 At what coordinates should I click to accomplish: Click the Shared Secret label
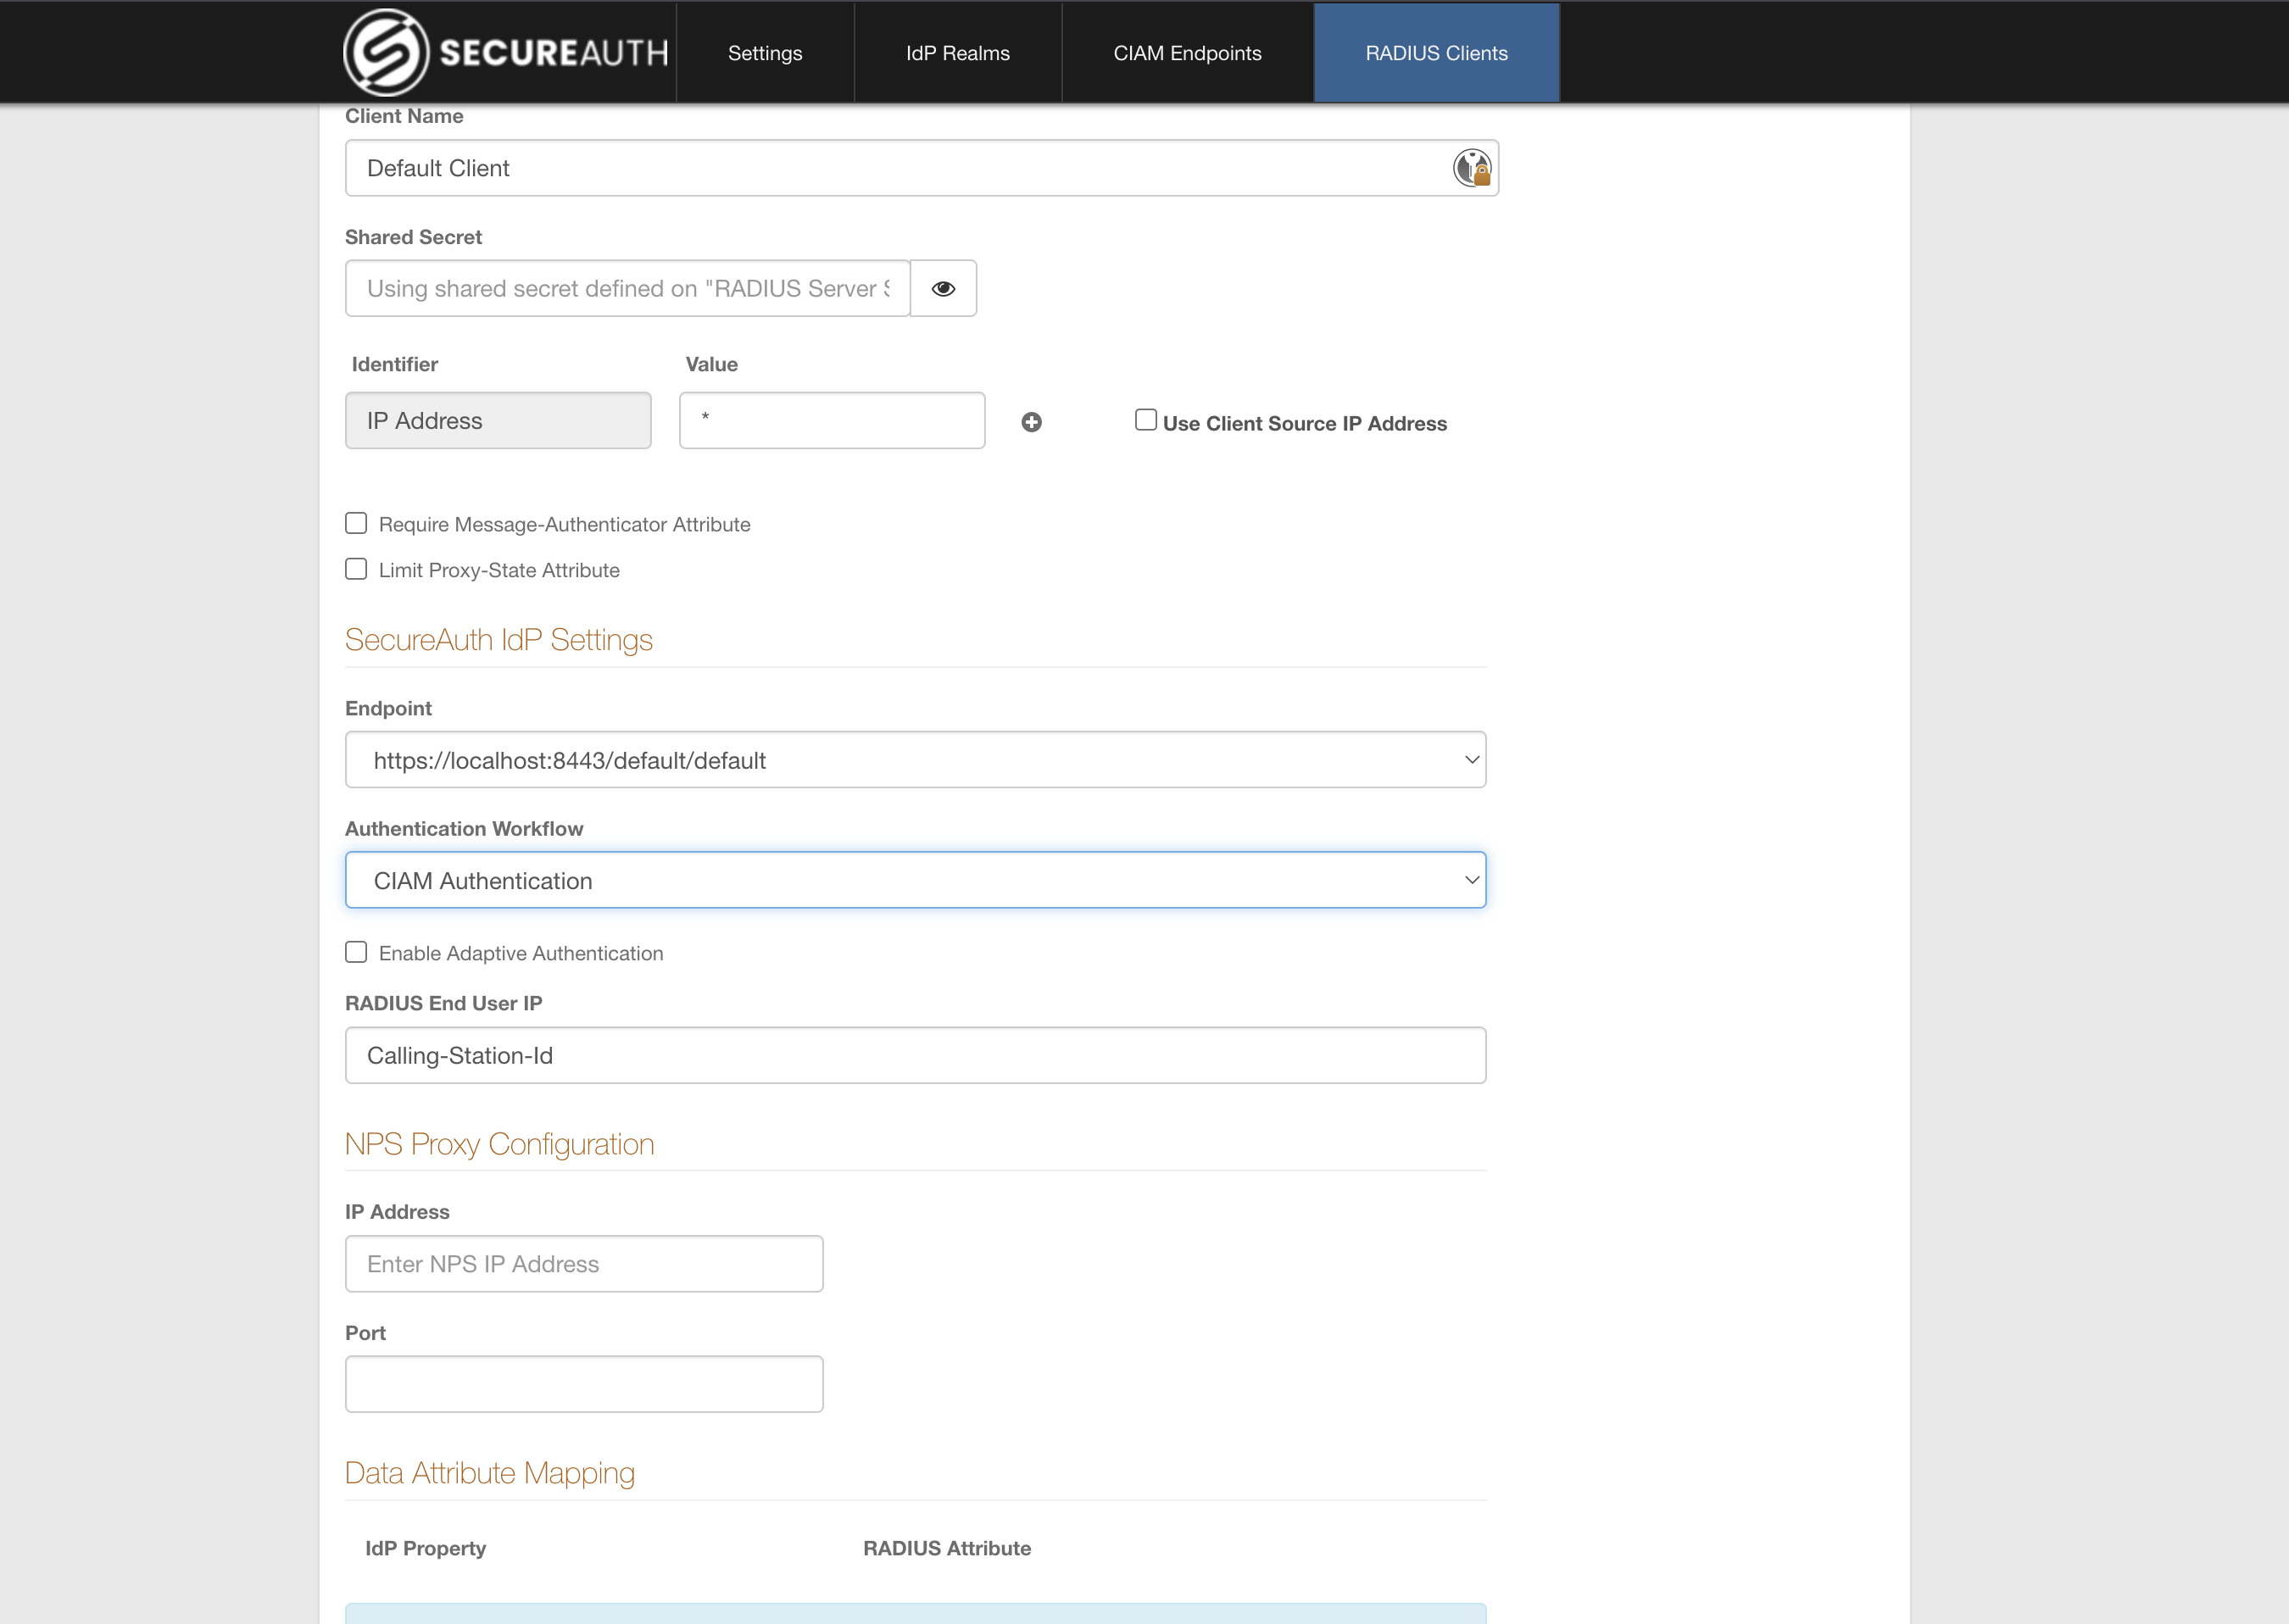click(x=413, y=237)
